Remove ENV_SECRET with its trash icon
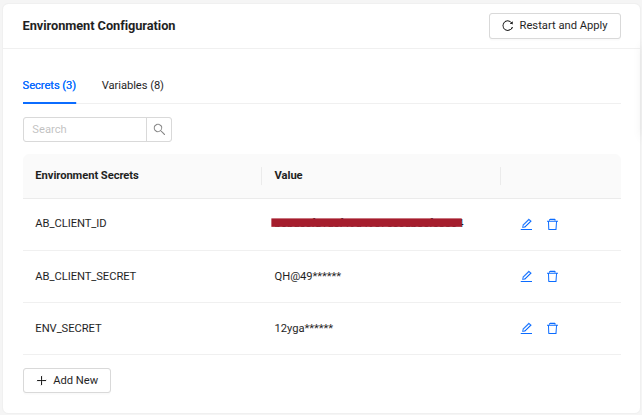This screenshot has height=415, width=642. [552, 328]
